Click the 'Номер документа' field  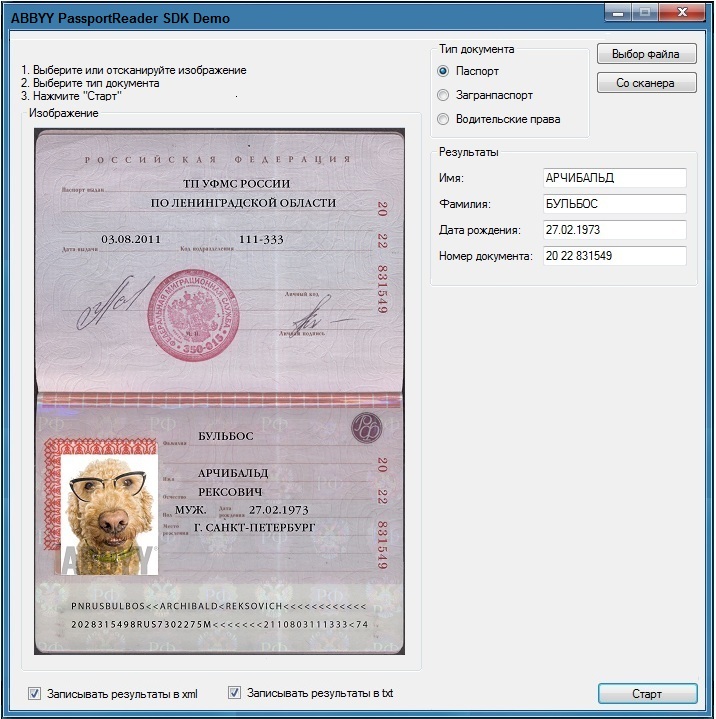coord(615,256)
